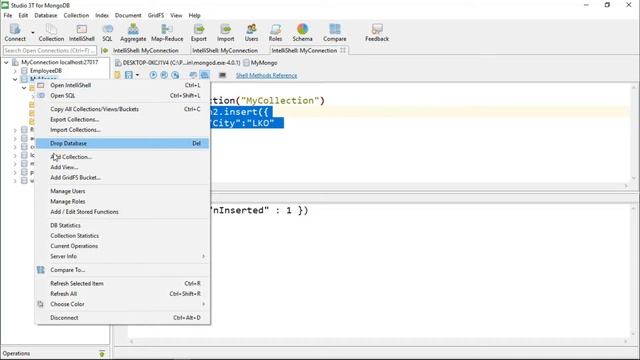
Task: Click the Connect toolbar icon
Action: coord(15,32)
